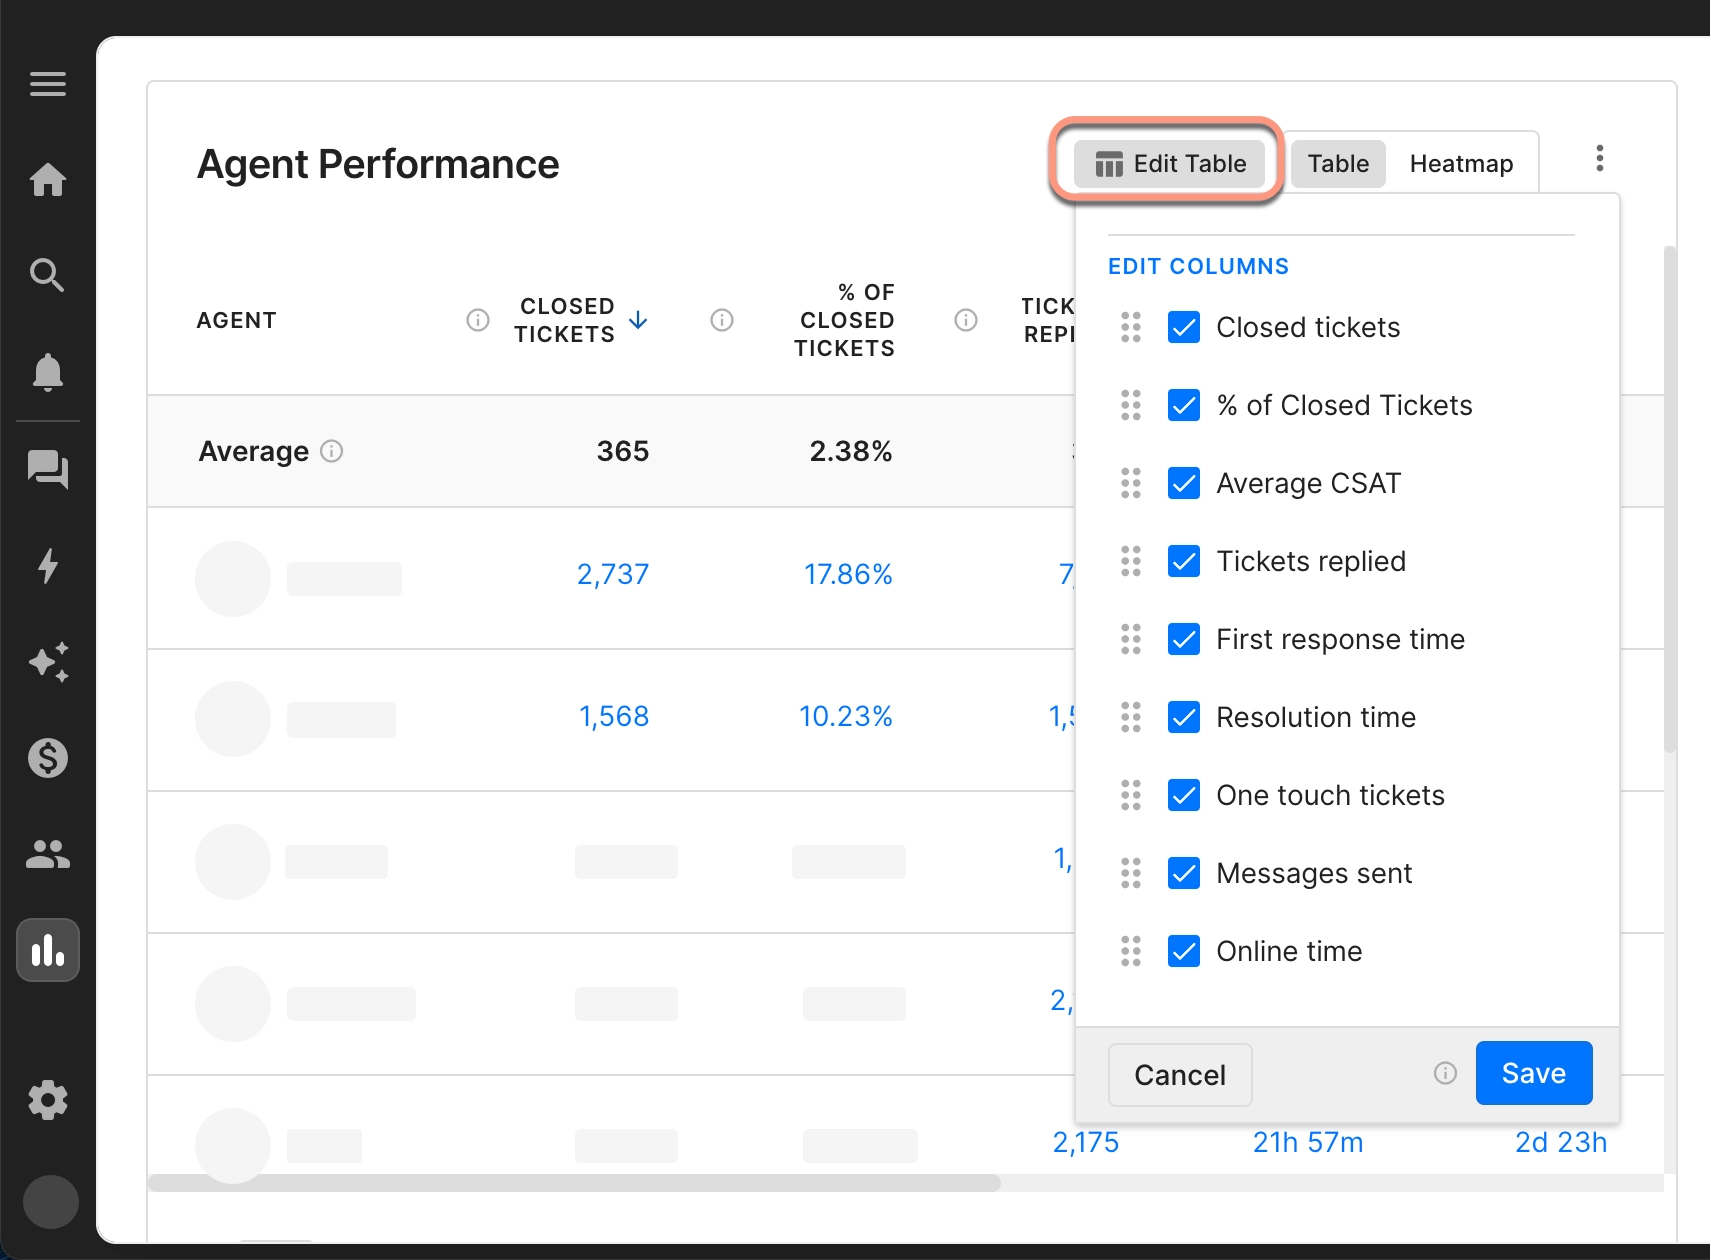Uncheck the Average CSAT column
Image resolution: width=1710 pixels, height=1260 pixels.
(x=1184, y=483)
